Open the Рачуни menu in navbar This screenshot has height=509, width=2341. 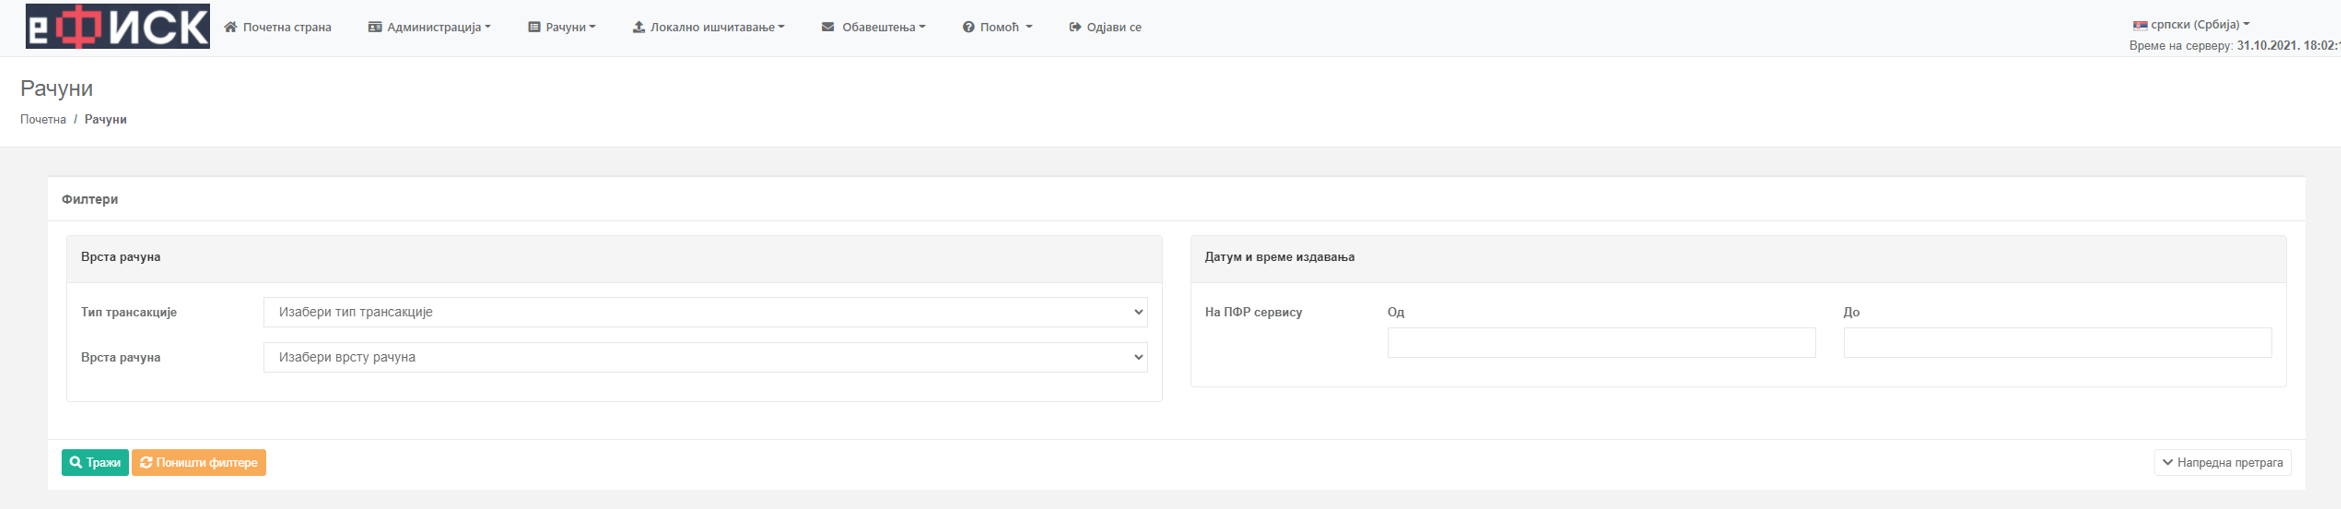point(562,27)
